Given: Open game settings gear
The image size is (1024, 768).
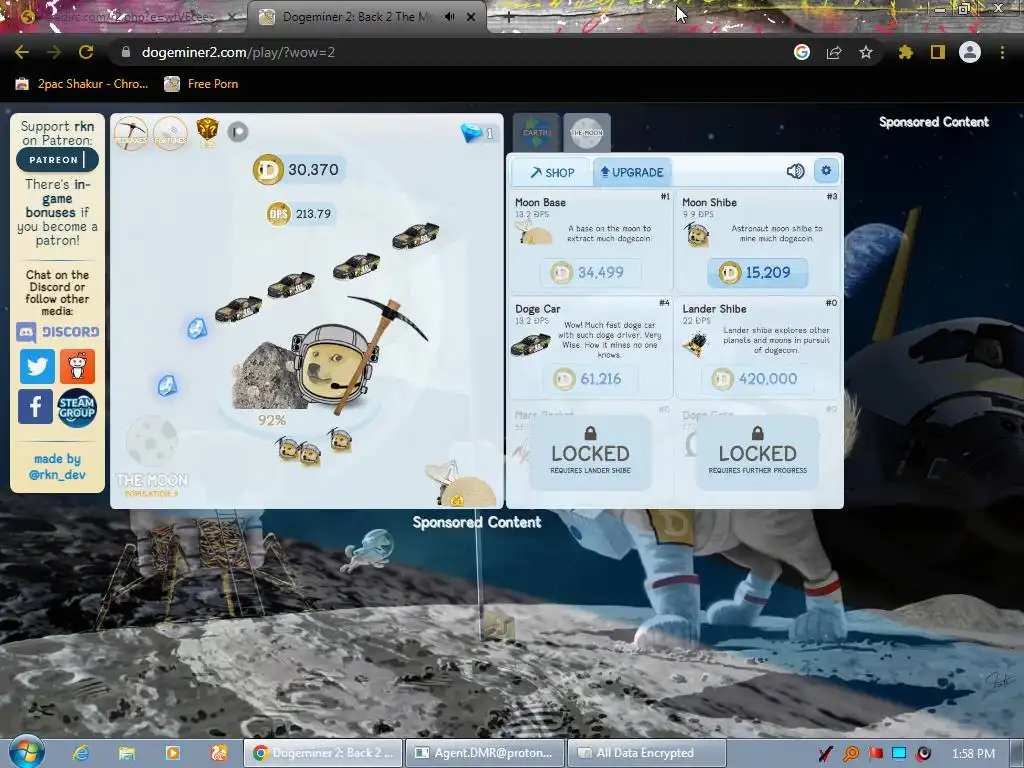Looking at the screenshot, I should click(x=826, y=171).
